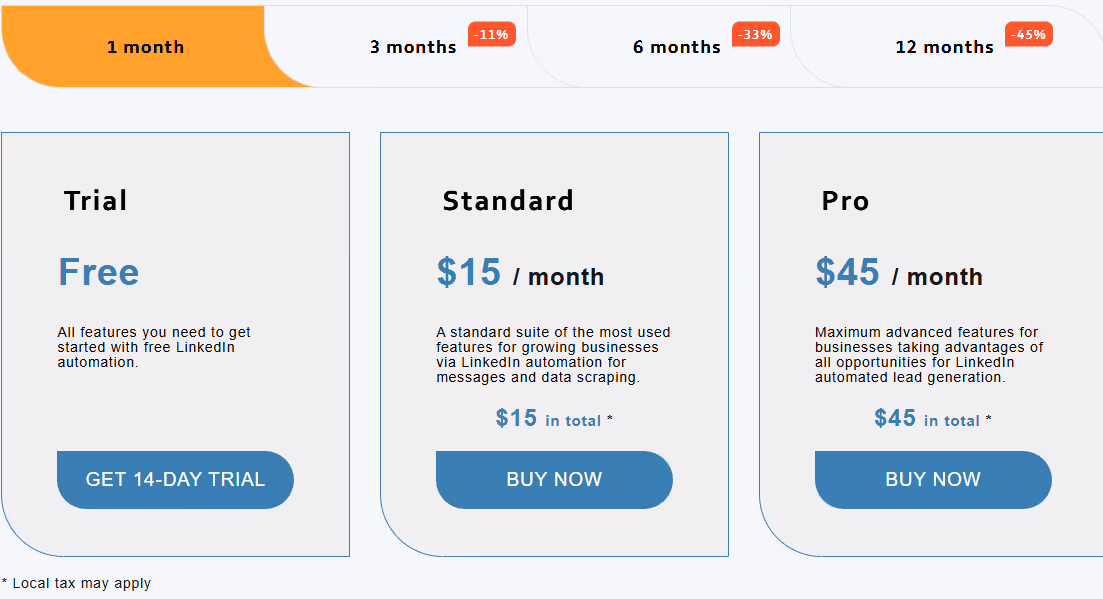Click the Trial plan title

pyautogui.click(x=95, y=201)
